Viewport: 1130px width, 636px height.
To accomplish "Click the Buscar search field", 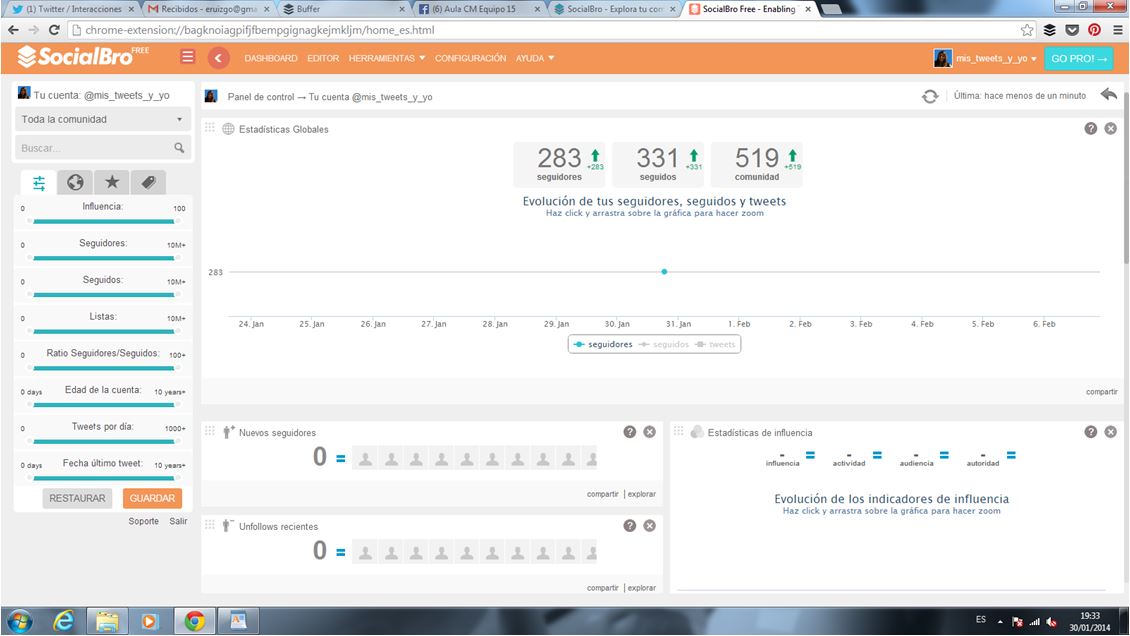I will (x=95, y=148).
